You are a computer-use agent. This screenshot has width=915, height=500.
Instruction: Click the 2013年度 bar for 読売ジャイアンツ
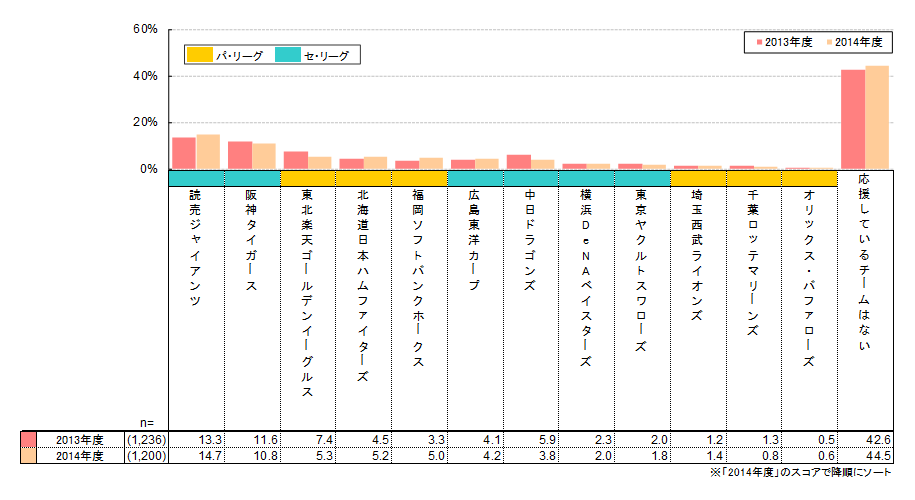(184, 153)
